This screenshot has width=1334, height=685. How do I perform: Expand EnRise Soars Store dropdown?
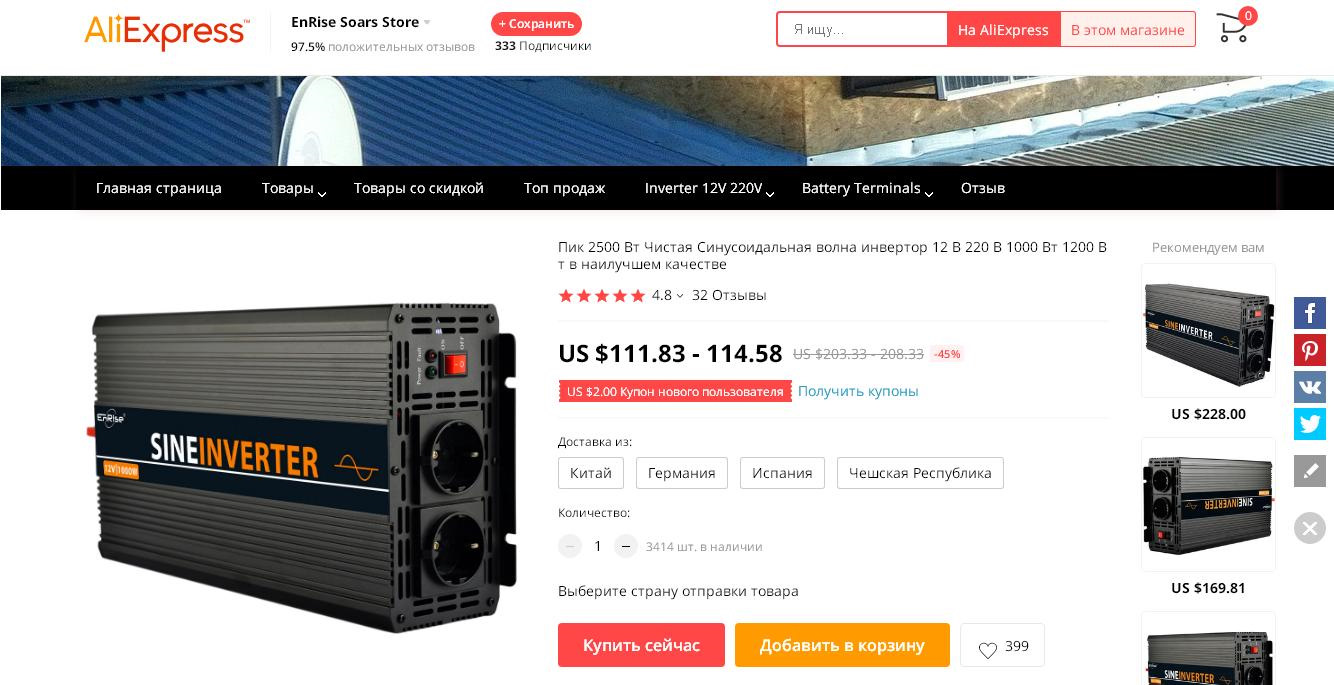coord(427,22)
